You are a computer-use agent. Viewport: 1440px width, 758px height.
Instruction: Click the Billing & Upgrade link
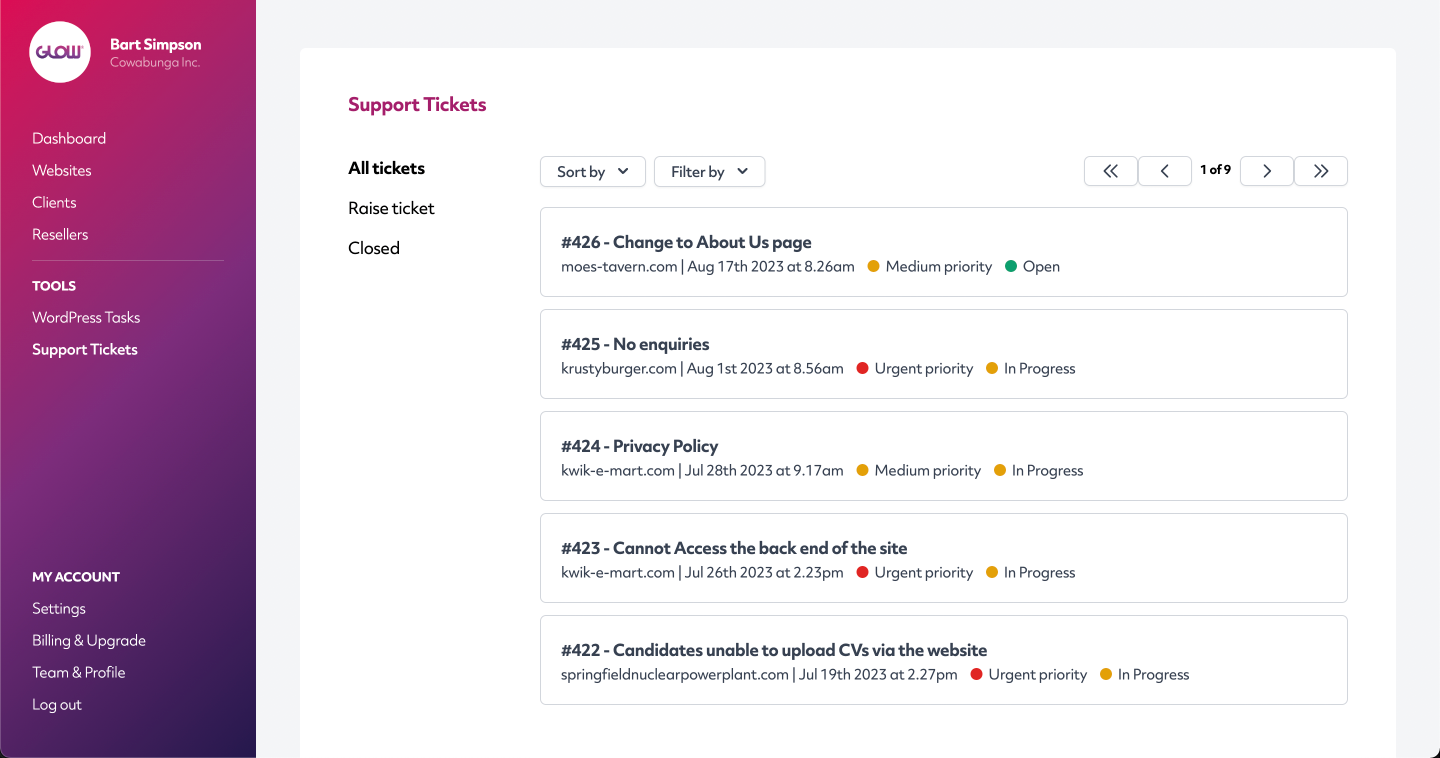click(x=89, y=640)
